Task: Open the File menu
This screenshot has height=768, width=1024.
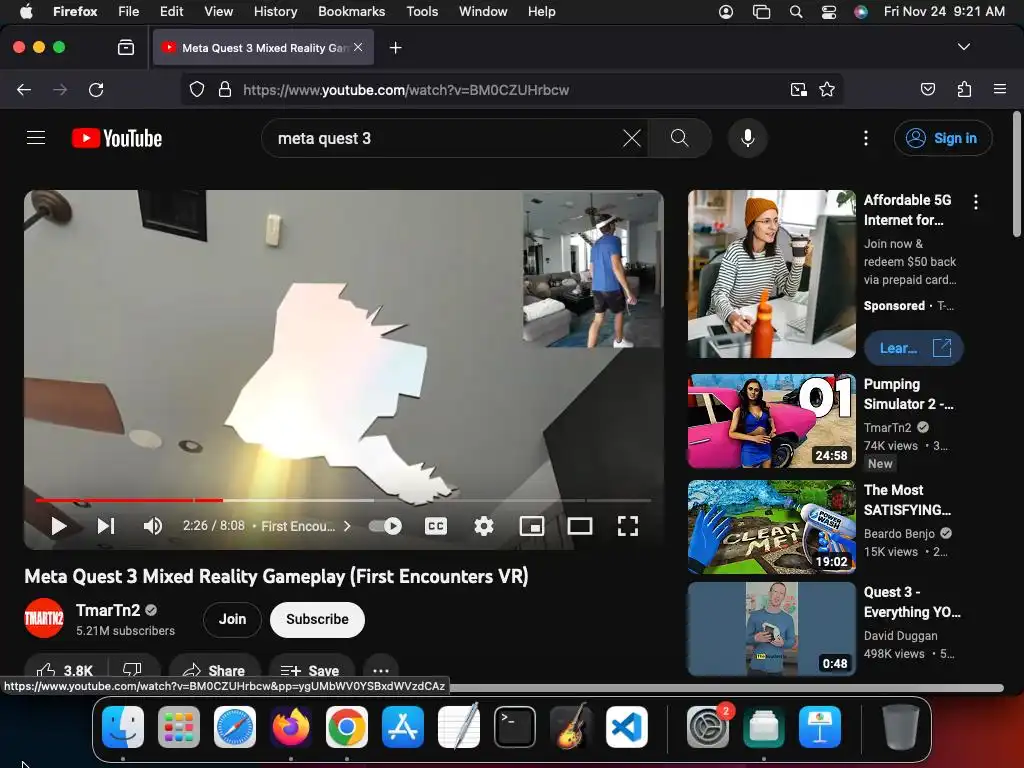Action: click(x=128, y=11)
